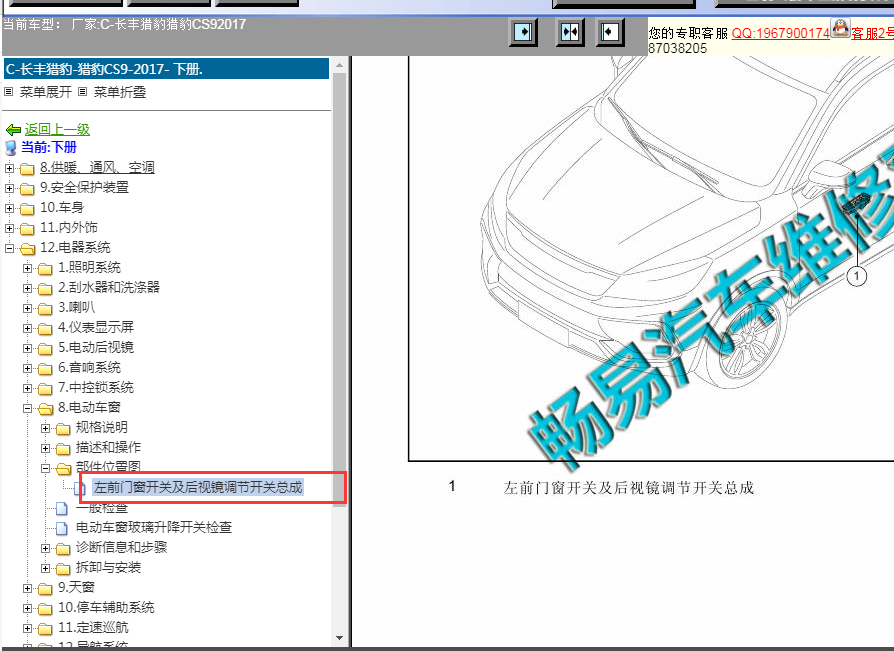Collapse all menus with 菜单折叠
The width and height of the screenshot is (894, 651).
pyautogui.click(x=119, y=92)
